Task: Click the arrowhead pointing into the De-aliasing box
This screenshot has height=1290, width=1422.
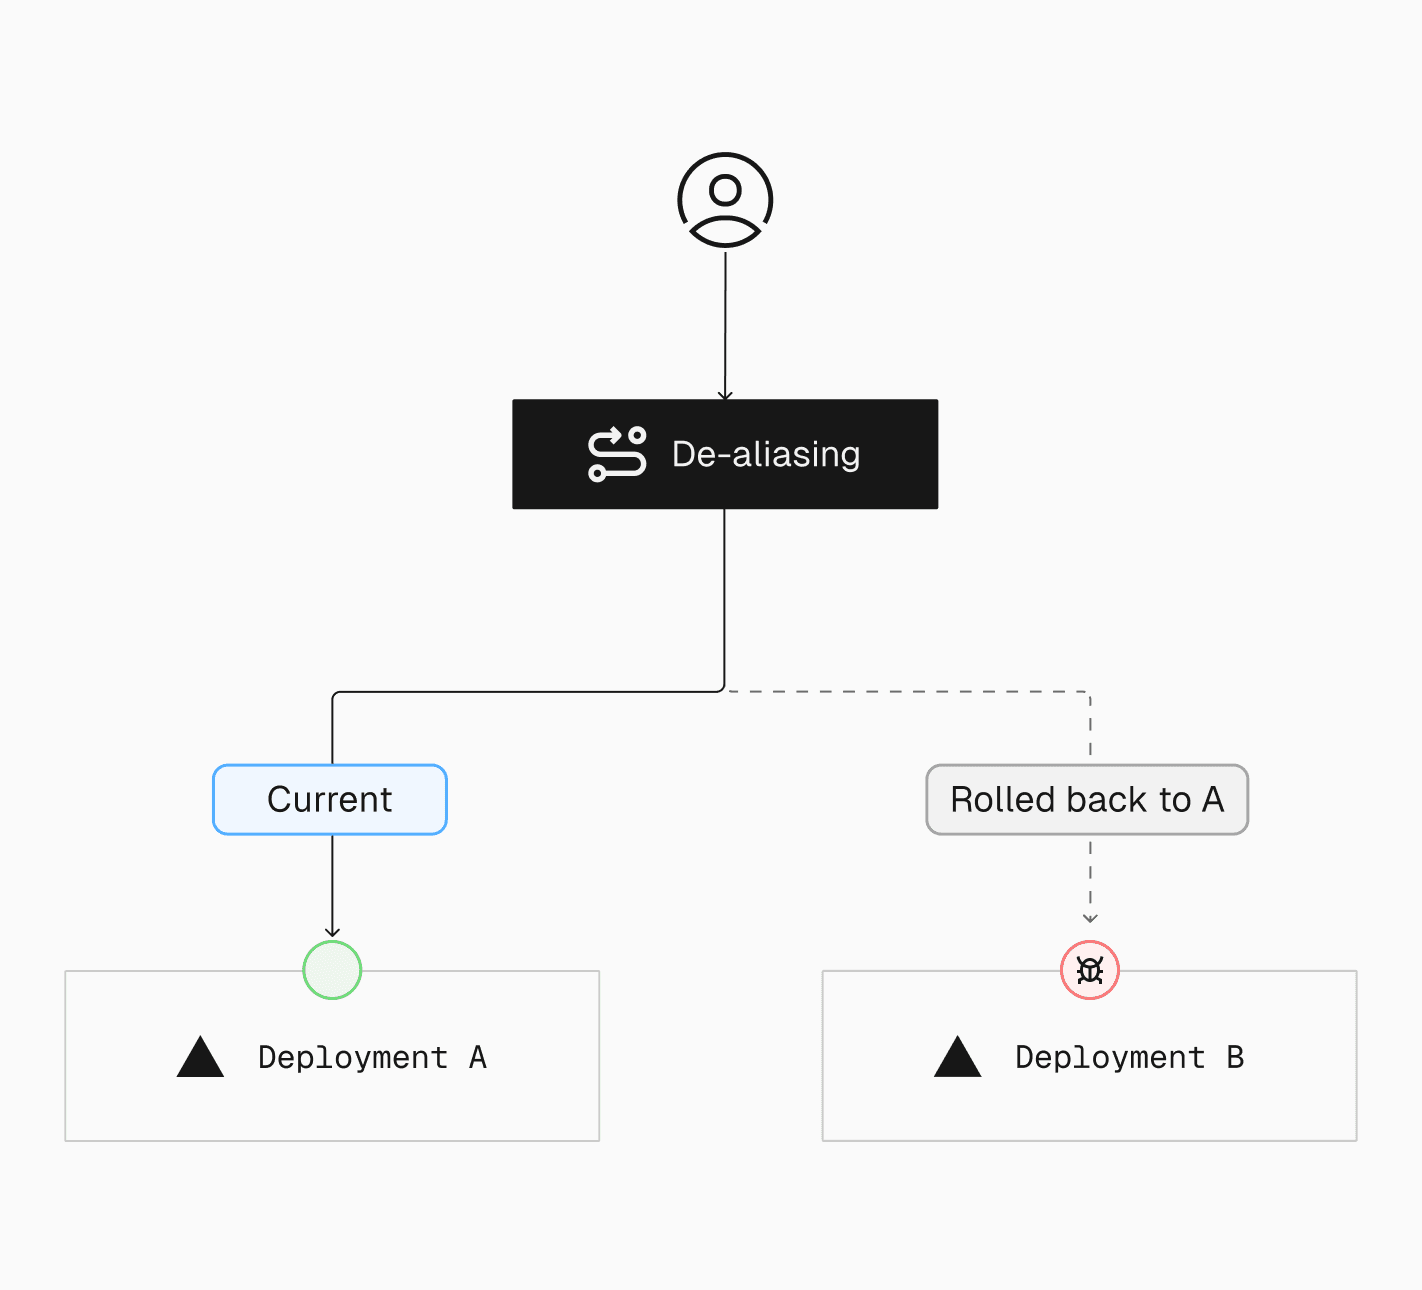Action: (725, 395)
